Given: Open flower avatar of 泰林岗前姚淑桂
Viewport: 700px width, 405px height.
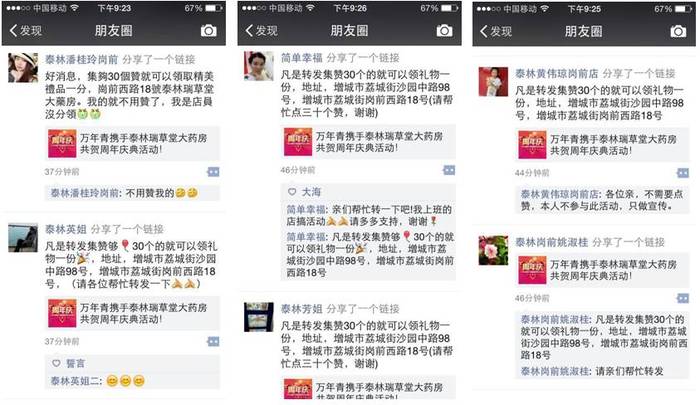Looking at the screenshot, I should pyautogui.click(x=493, y=251).
